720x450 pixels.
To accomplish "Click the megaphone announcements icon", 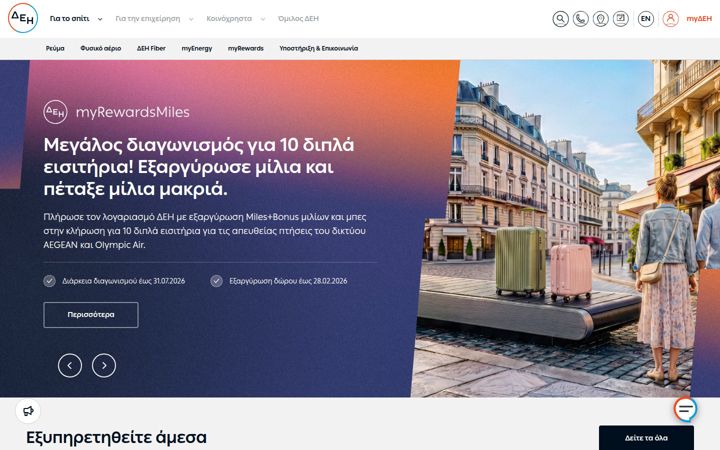I will tap(28, 411).
